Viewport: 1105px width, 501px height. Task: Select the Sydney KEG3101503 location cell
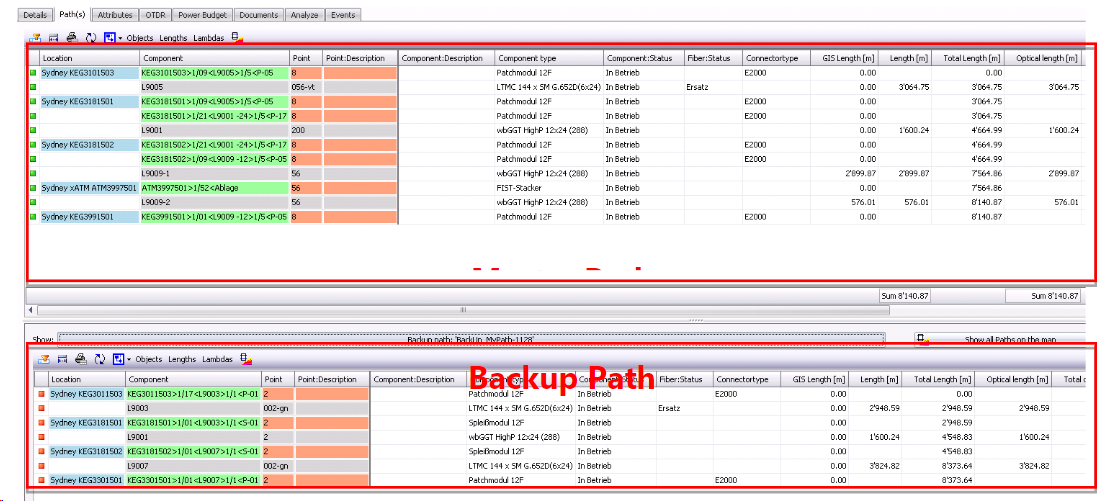pyautogui.click(x=89, y=73)
